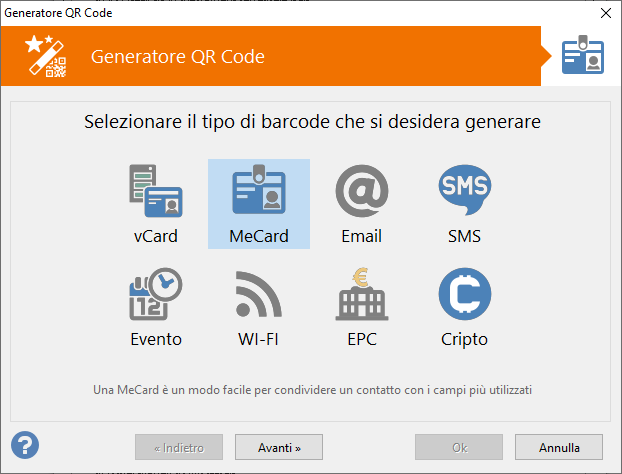Viewport: 622px width, 474px height.
Task: Choose the MeCard contact badge icon
Action: 258,192
